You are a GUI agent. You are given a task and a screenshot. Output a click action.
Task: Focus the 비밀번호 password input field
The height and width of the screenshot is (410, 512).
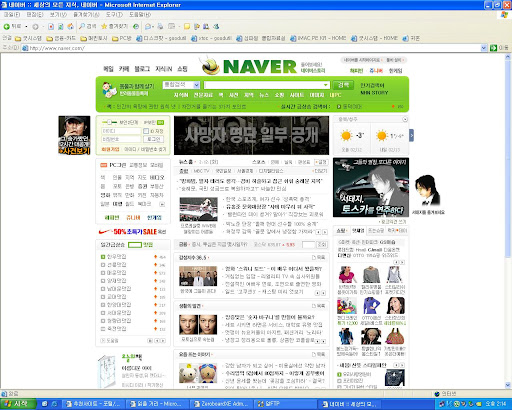(x=121, y=139)
